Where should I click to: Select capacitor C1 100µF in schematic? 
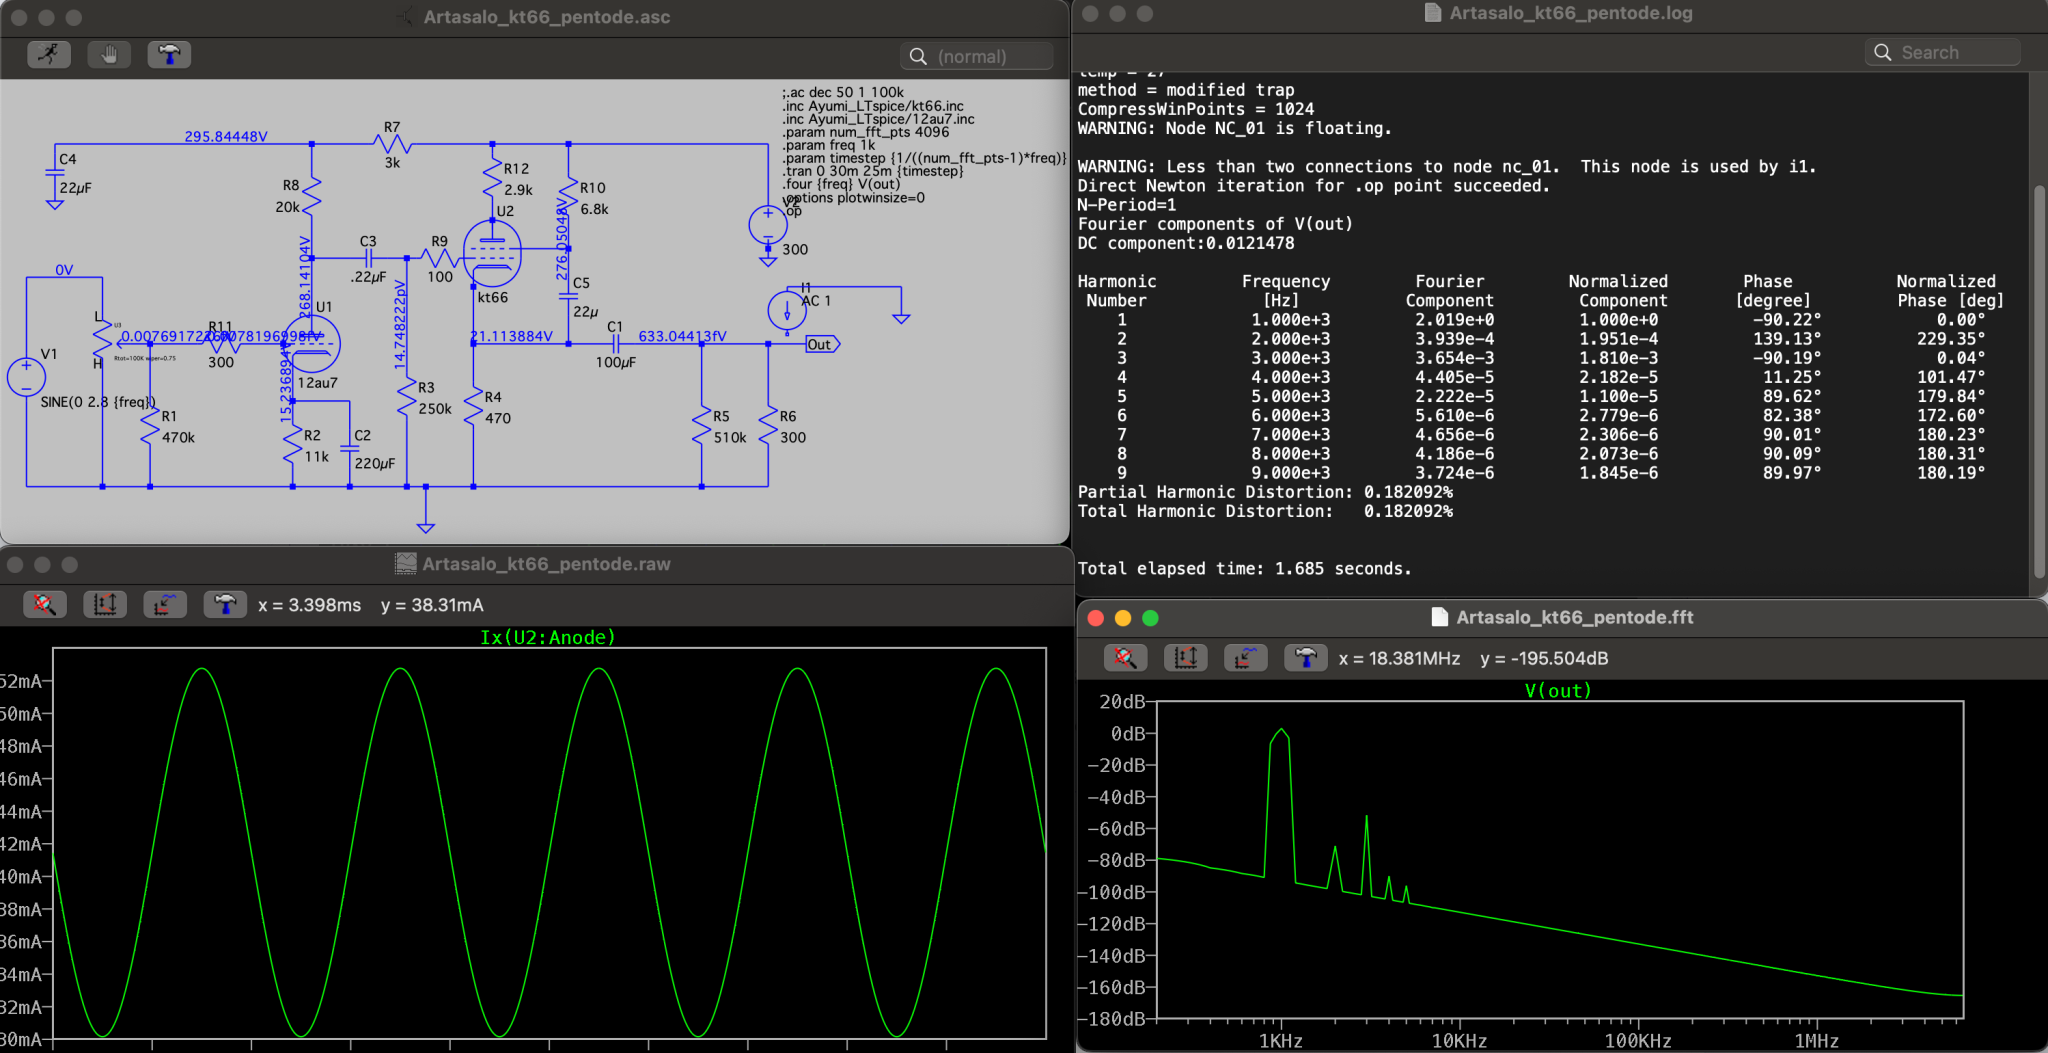point(616,344)
